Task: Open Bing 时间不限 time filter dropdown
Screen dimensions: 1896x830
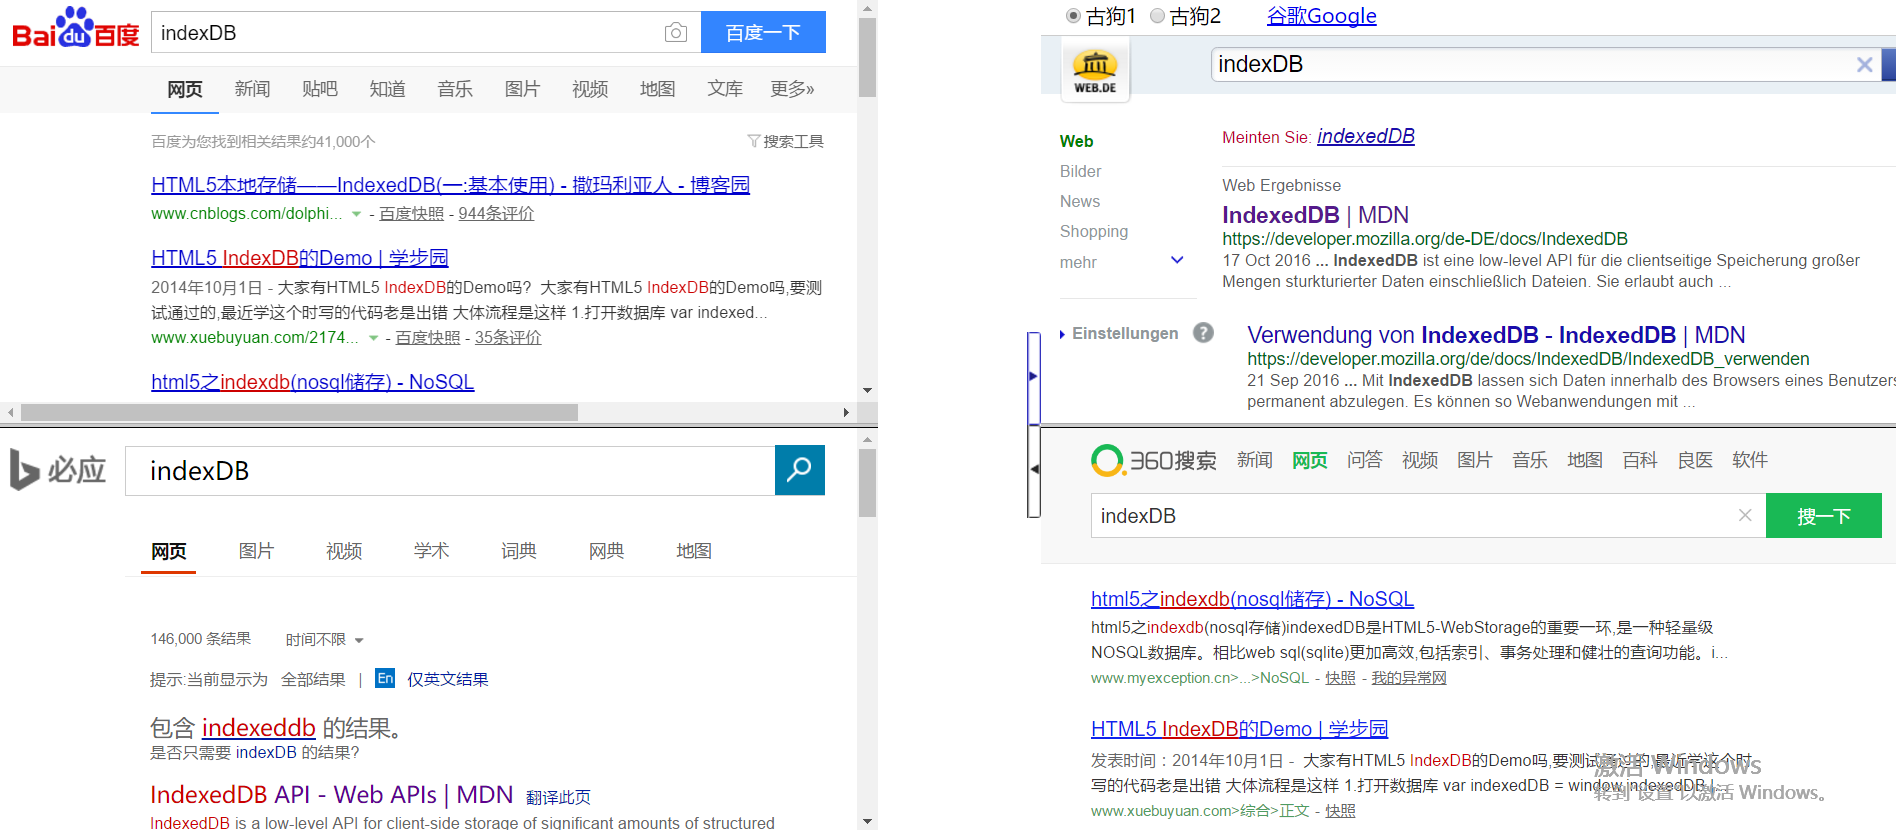Action: 325,639
